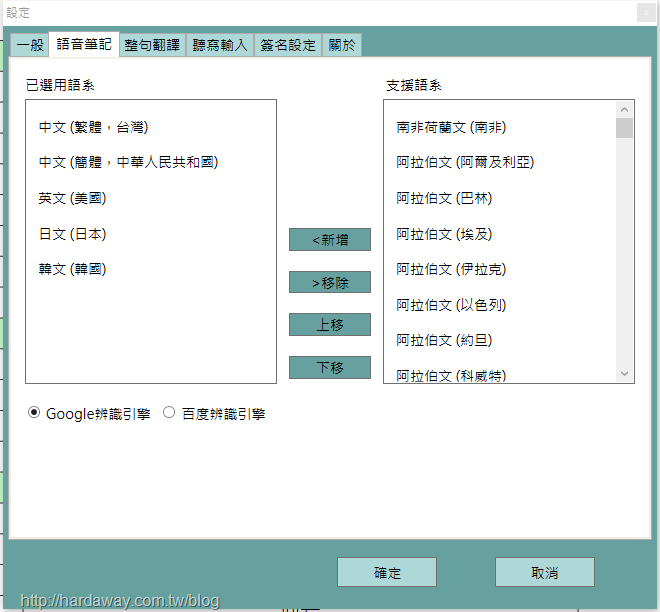The width and height of the screenshot is (660, 612).
Task: Select 百度辨識引擎 radio button
Action: [169, 412]
